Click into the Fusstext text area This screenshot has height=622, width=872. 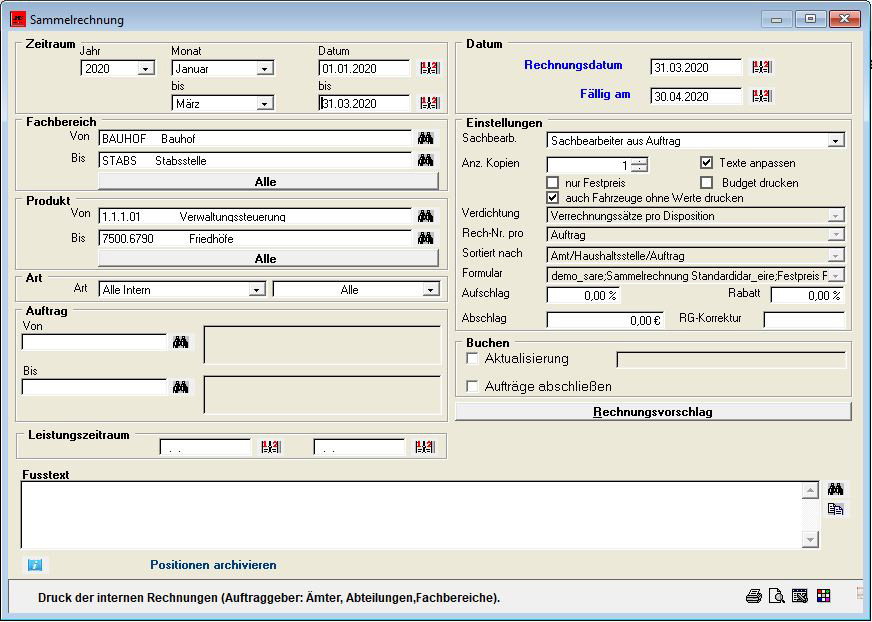click(x=410, y=515)
